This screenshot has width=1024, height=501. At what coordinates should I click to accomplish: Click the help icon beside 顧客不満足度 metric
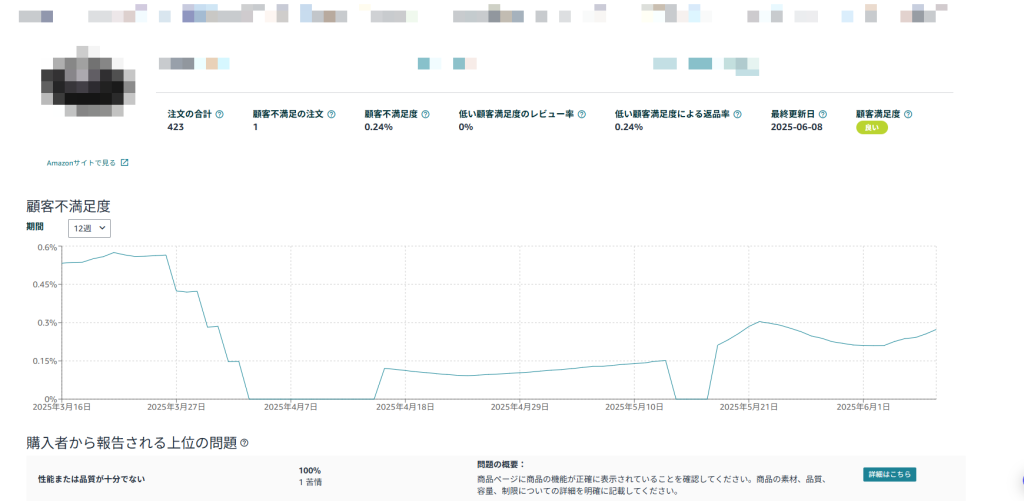[426, 114]
